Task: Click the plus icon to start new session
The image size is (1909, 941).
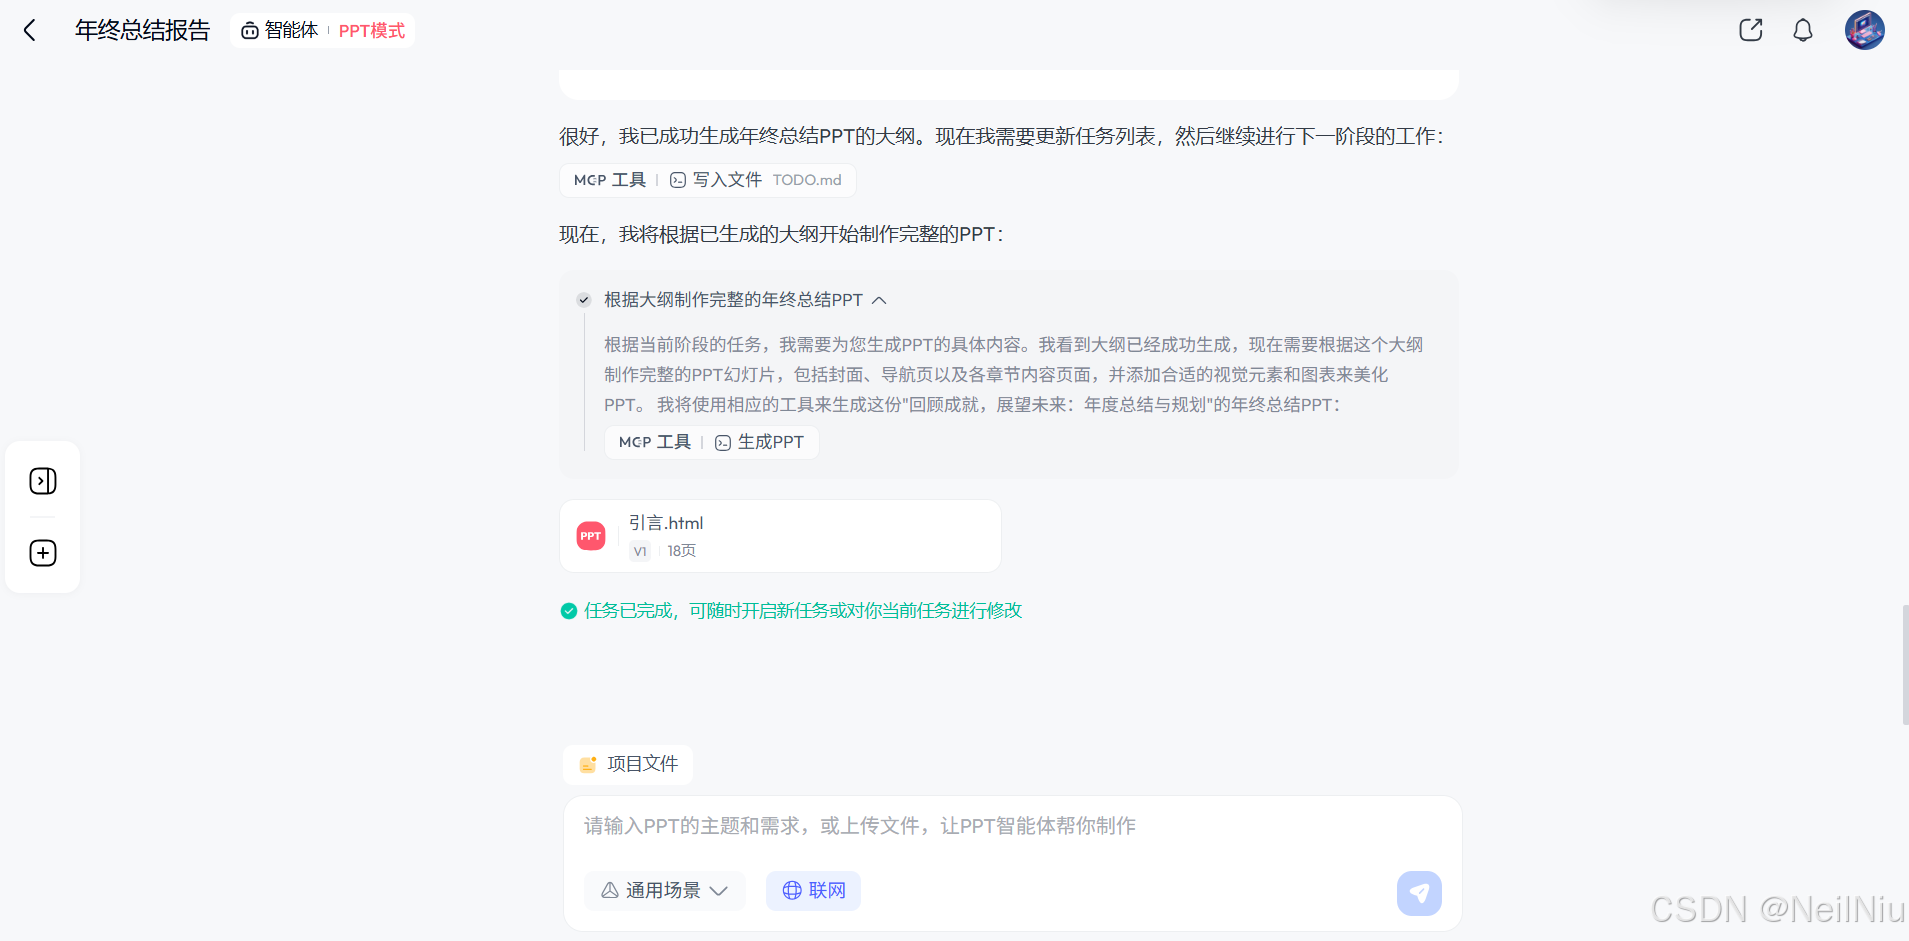Action: point(42,552)
